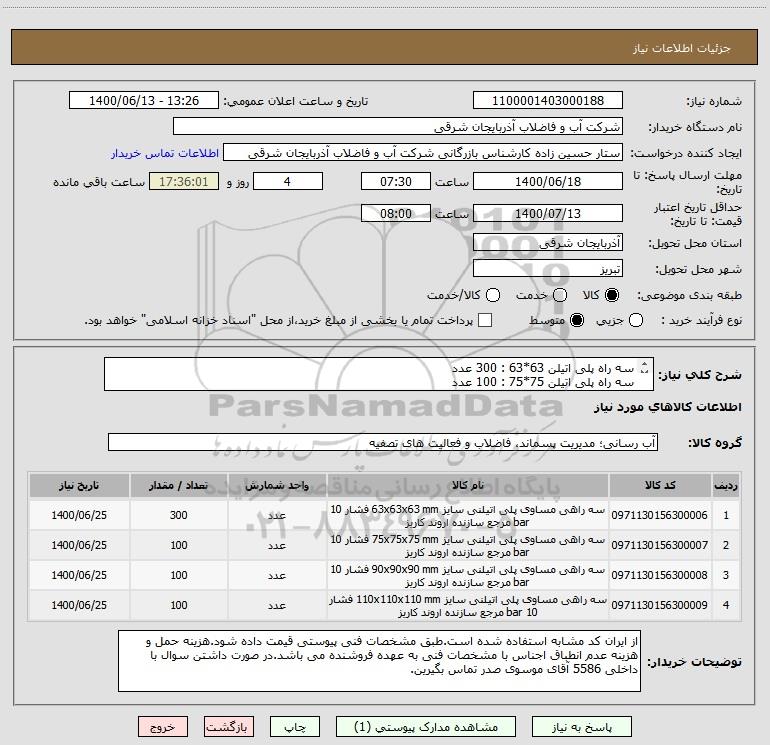Select the متوسط purchase type radio

pyautogui.click(x=577, y=321)
